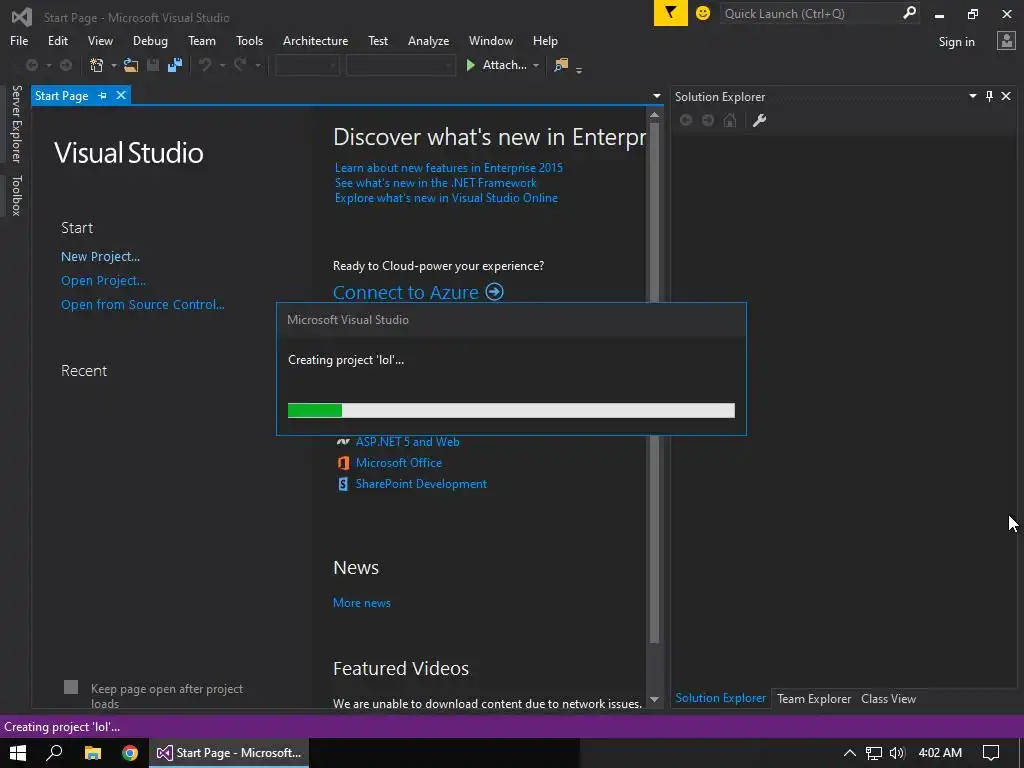The height and width of the screenshot is (768, 1024).
Task: Click the Start Page scroll down arrow
Action: 654,699
